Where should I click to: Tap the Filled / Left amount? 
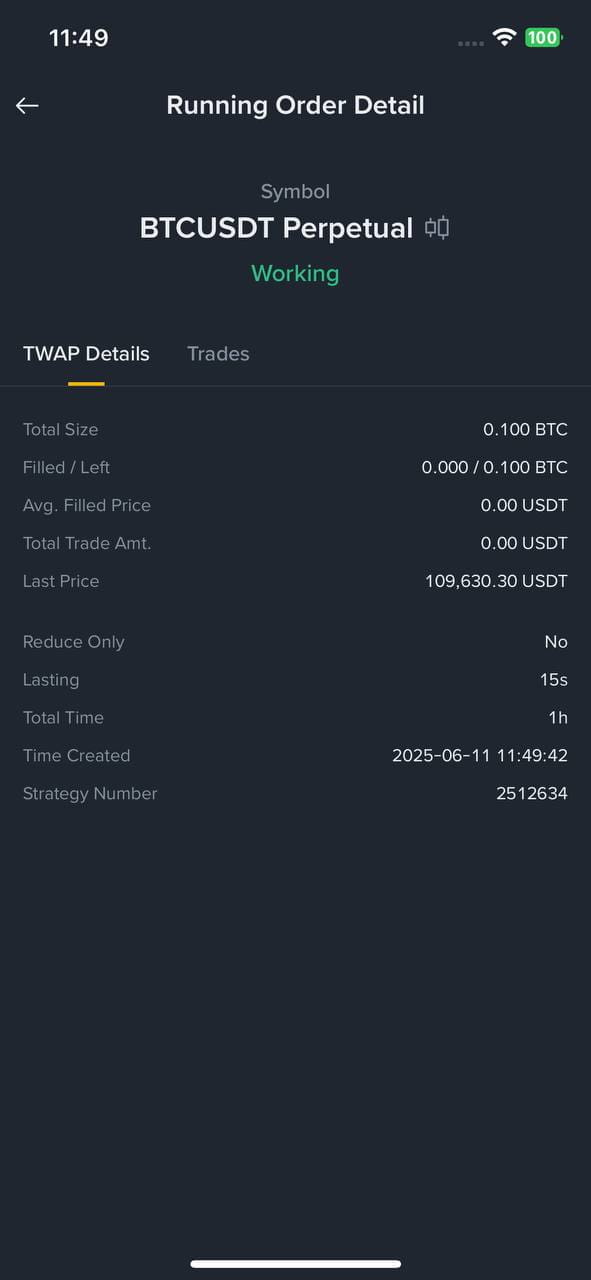(x=495, y=468)
